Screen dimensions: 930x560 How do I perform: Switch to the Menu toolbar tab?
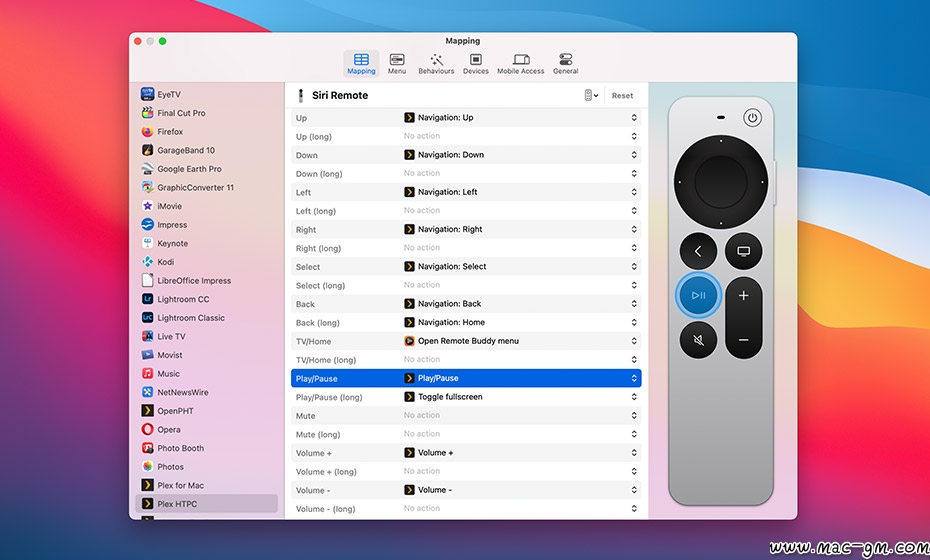(x=397, y=64)
